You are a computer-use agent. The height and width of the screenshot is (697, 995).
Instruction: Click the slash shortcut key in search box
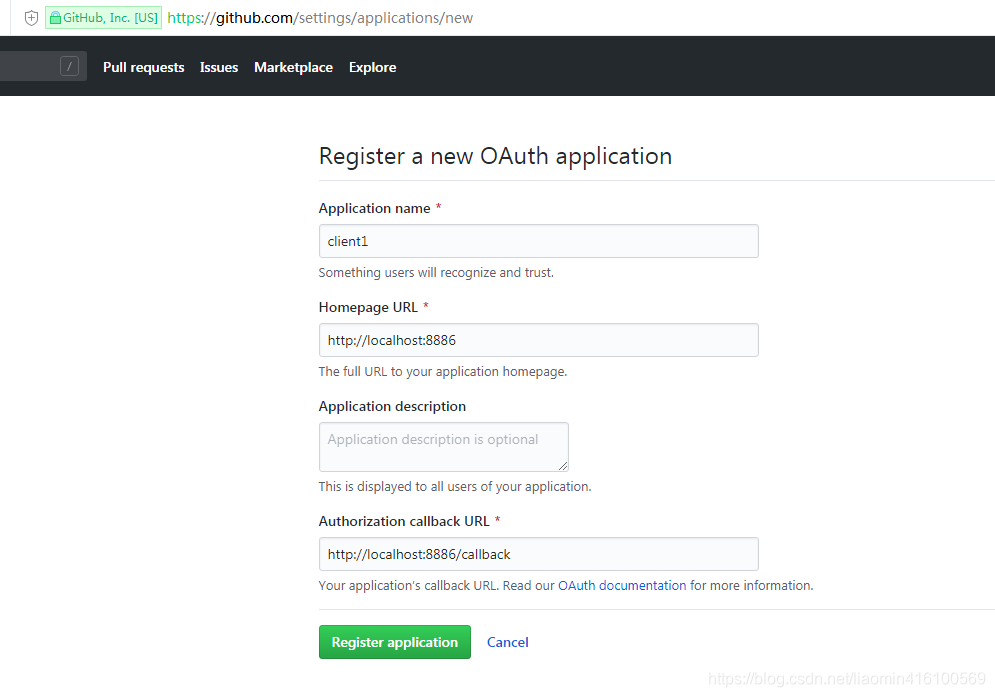pyautogui.click(x=69, y=66)
